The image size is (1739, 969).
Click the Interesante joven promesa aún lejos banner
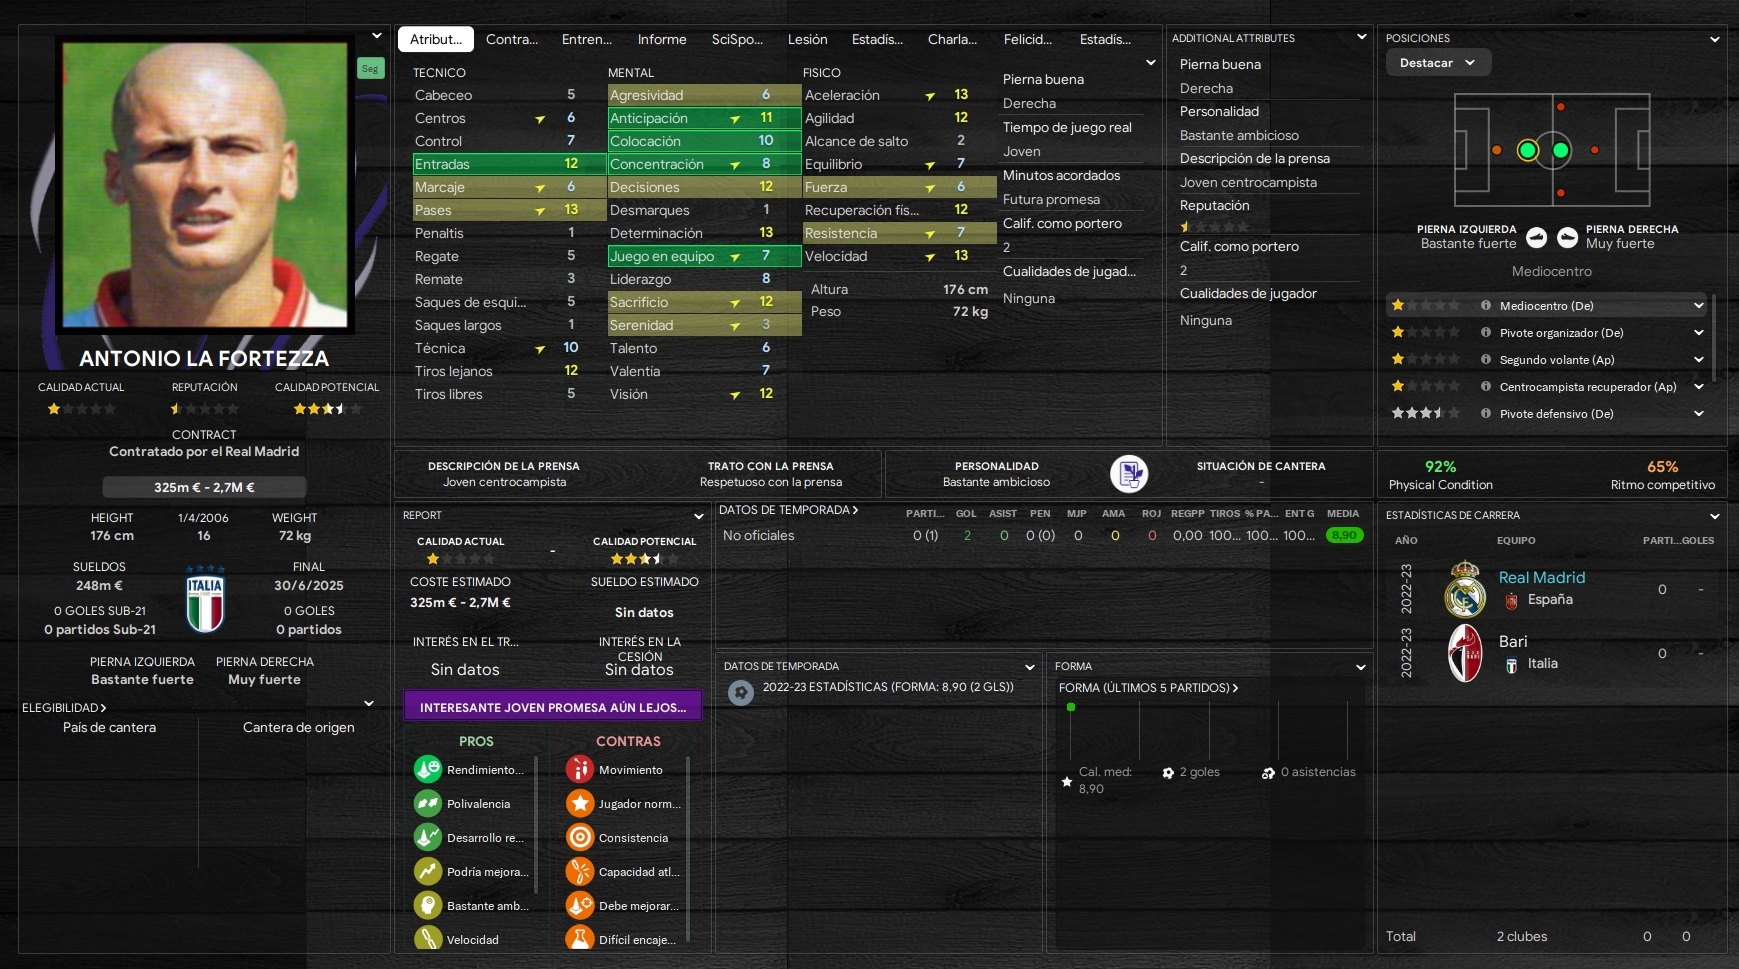coord(553,707)
